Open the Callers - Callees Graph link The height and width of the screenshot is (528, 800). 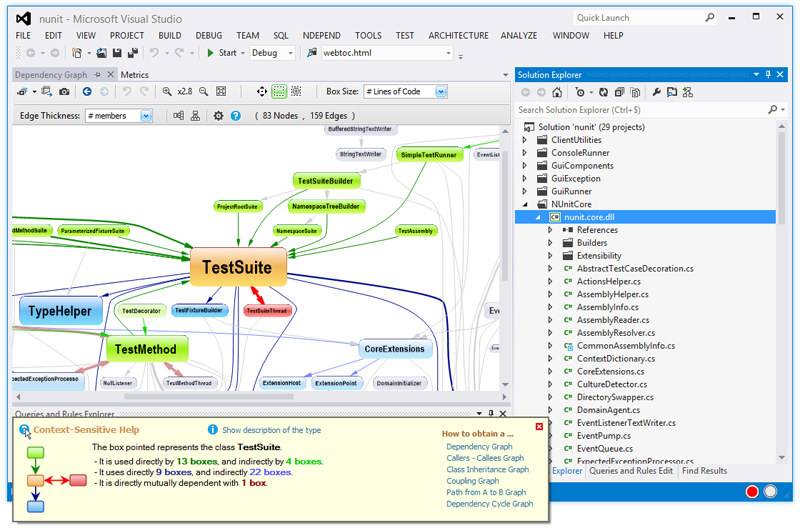[485, 458]
